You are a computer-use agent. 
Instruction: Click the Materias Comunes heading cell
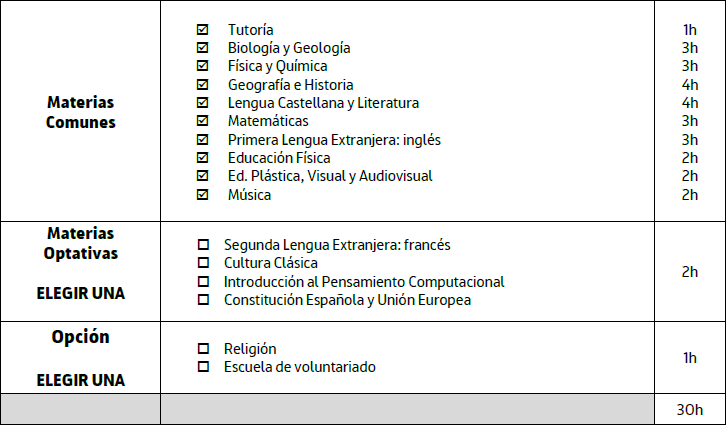pyautogui.click(x=81, y=112)
